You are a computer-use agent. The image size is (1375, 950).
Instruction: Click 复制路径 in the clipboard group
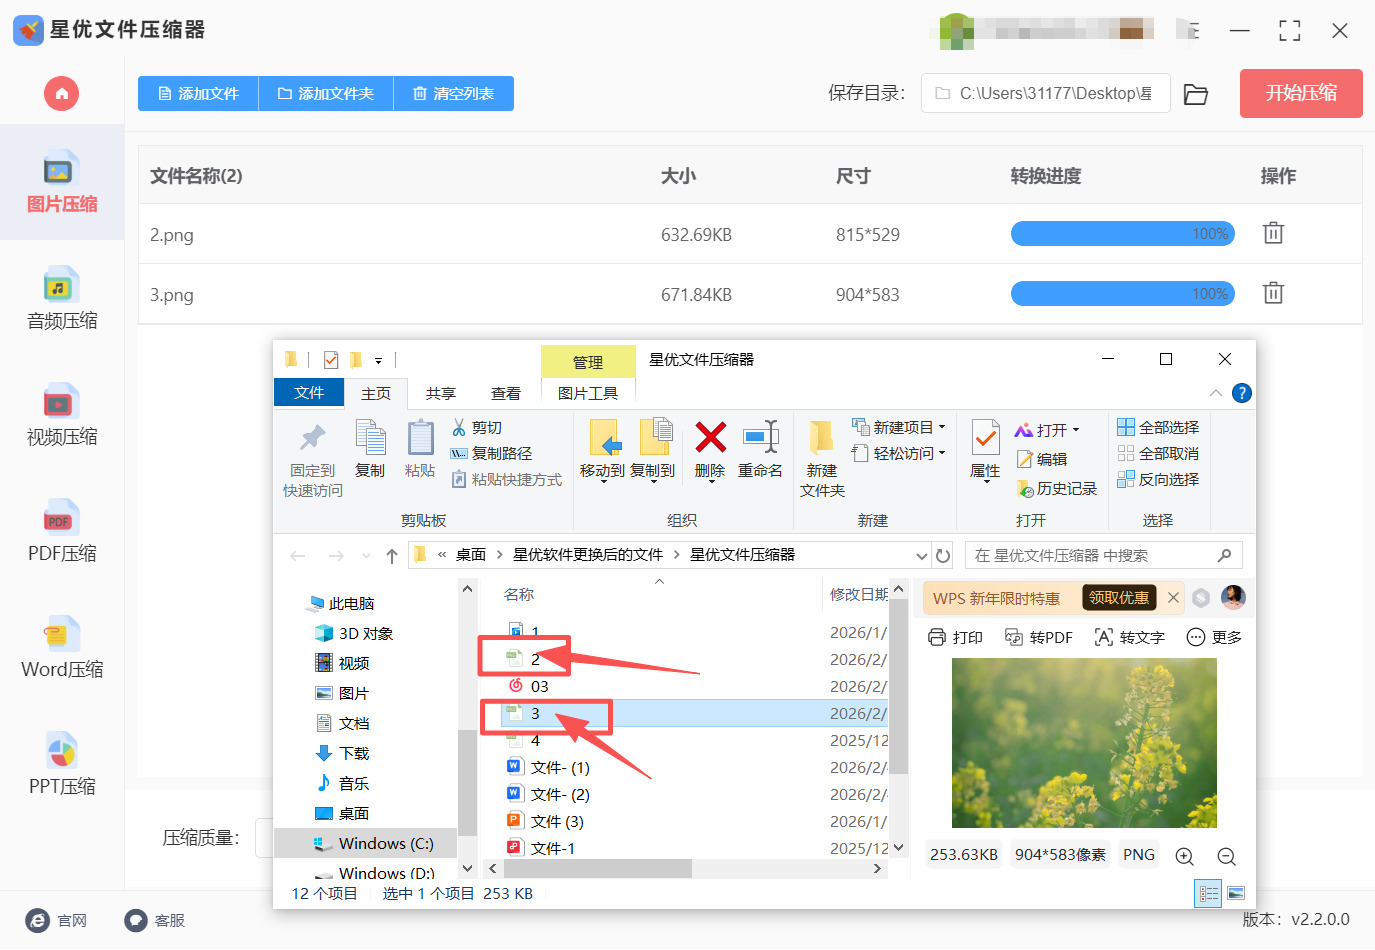point(491,454)
